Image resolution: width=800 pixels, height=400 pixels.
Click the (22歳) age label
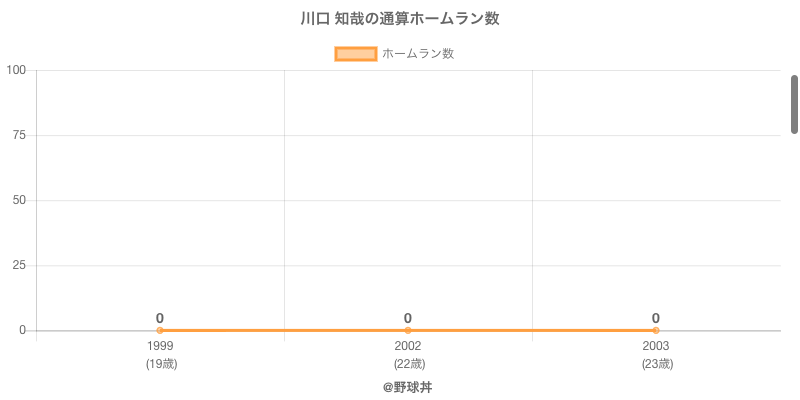point(408,364)
